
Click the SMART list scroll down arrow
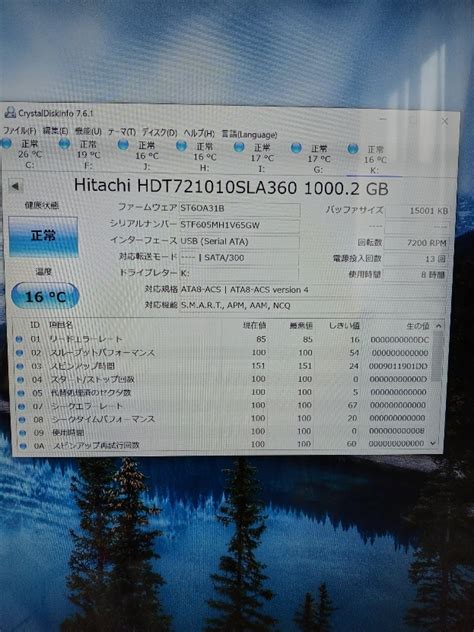433,443
